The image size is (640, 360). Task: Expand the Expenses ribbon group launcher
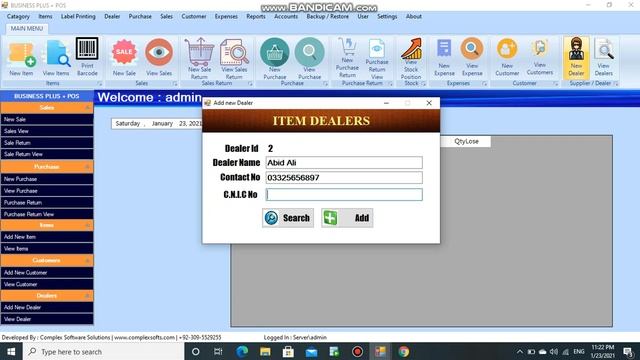(484, 84)
